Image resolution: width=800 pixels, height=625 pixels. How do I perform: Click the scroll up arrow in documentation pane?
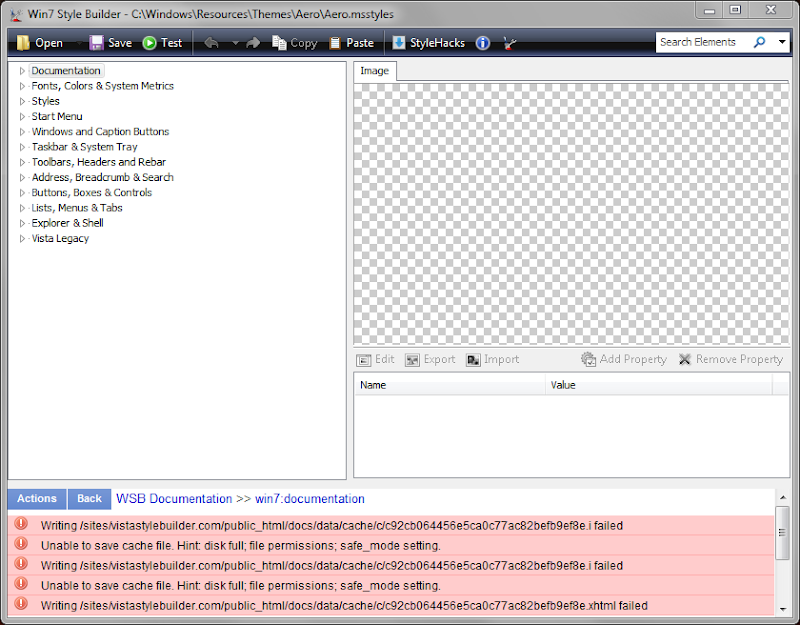click(783, 497)
